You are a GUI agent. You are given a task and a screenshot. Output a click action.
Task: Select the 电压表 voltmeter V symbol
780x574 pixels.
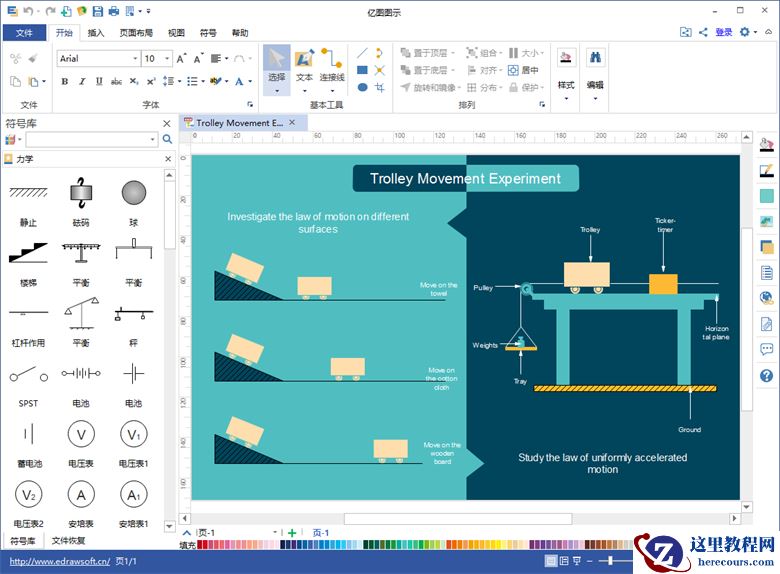pyautogui.click(x=81, y=443)
